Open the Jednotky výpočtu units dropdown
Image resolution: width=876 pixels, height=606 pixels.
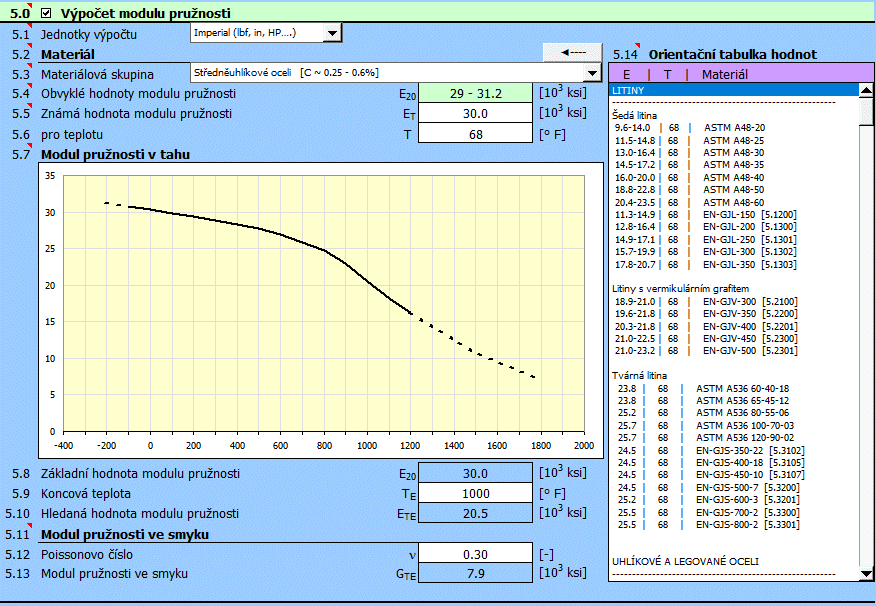click(332, 33)
